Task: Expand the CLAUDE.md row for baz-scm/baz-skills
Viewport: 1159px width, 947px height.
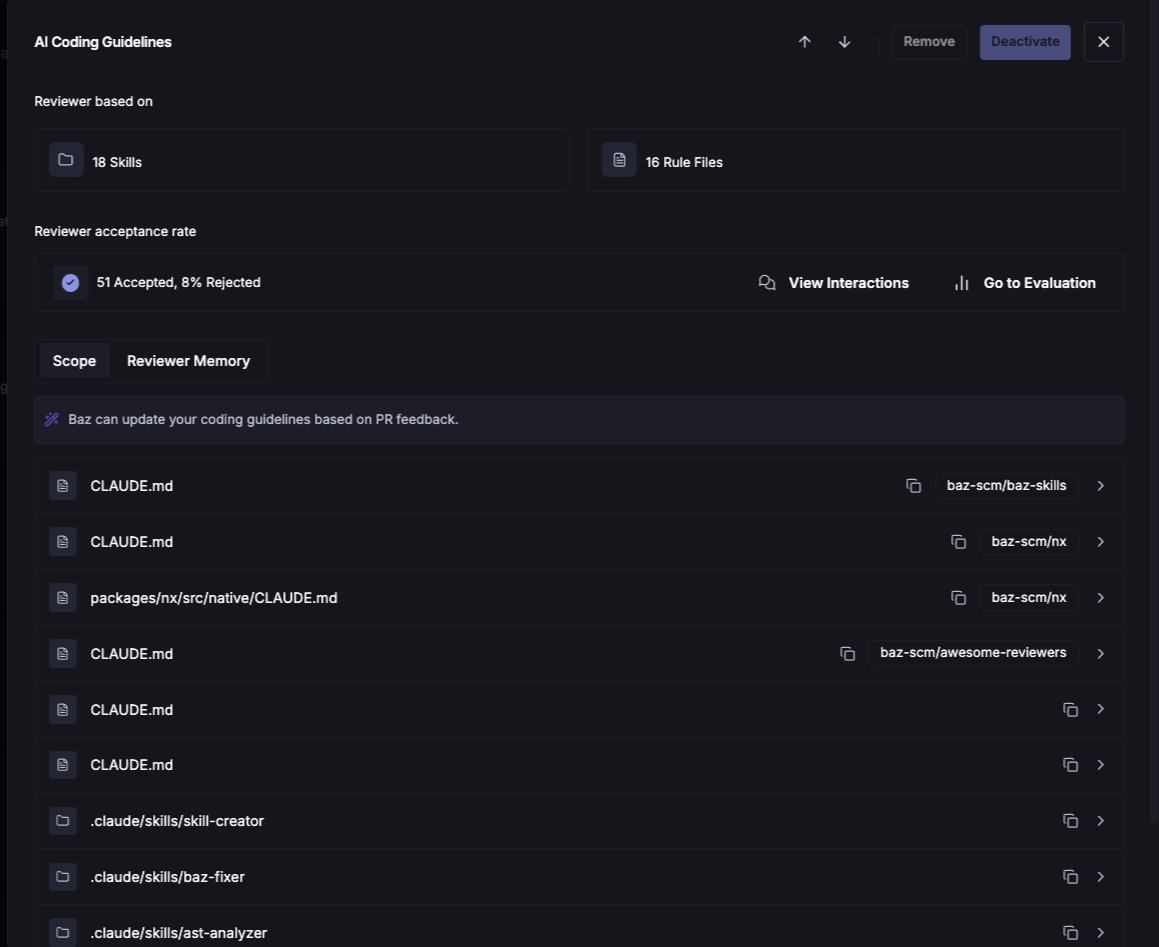Action: coord(1101,486)
